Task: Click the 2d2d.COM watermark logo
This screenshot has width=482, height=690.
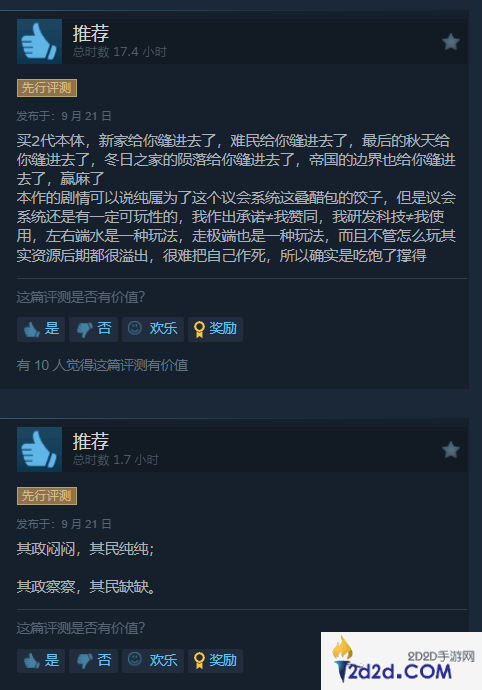Action: point(401,661)
